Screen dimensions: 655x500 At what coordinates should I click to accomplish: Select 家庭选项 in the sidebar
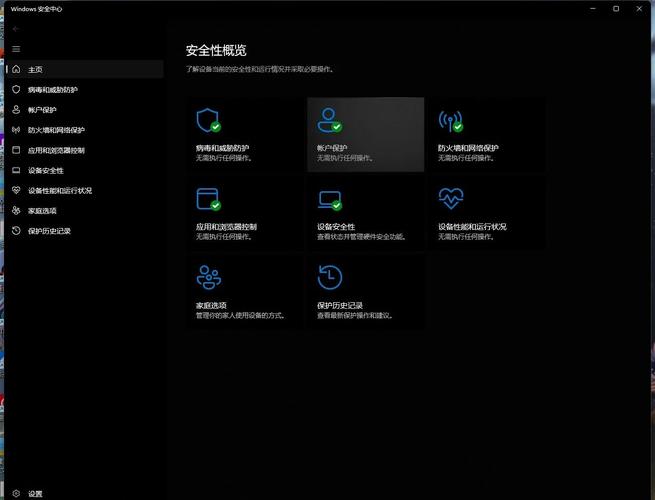tap(85, 211)
